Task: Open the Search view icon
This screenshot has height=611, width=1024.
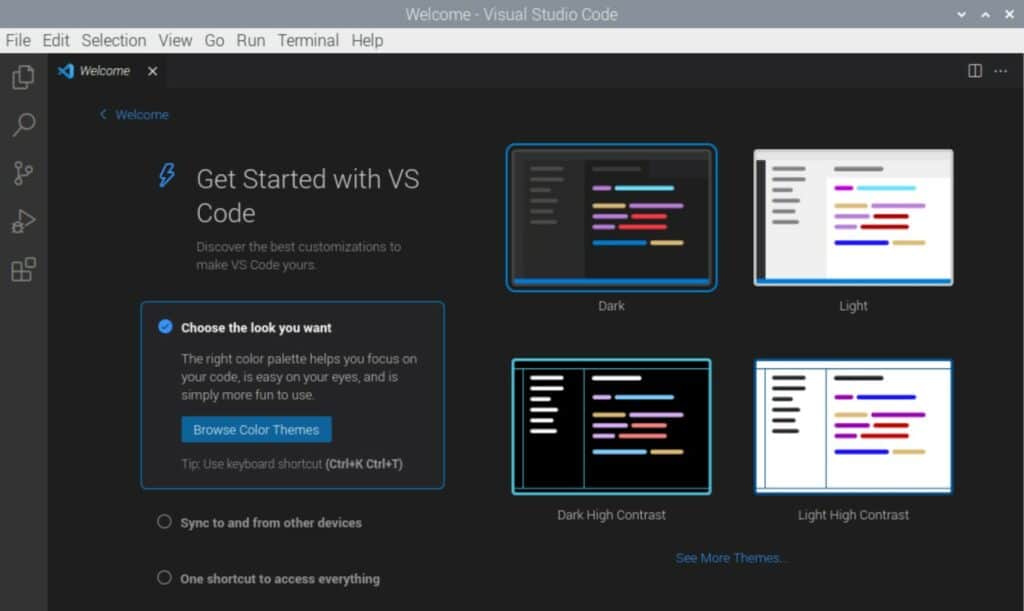Action: (24, 125)
